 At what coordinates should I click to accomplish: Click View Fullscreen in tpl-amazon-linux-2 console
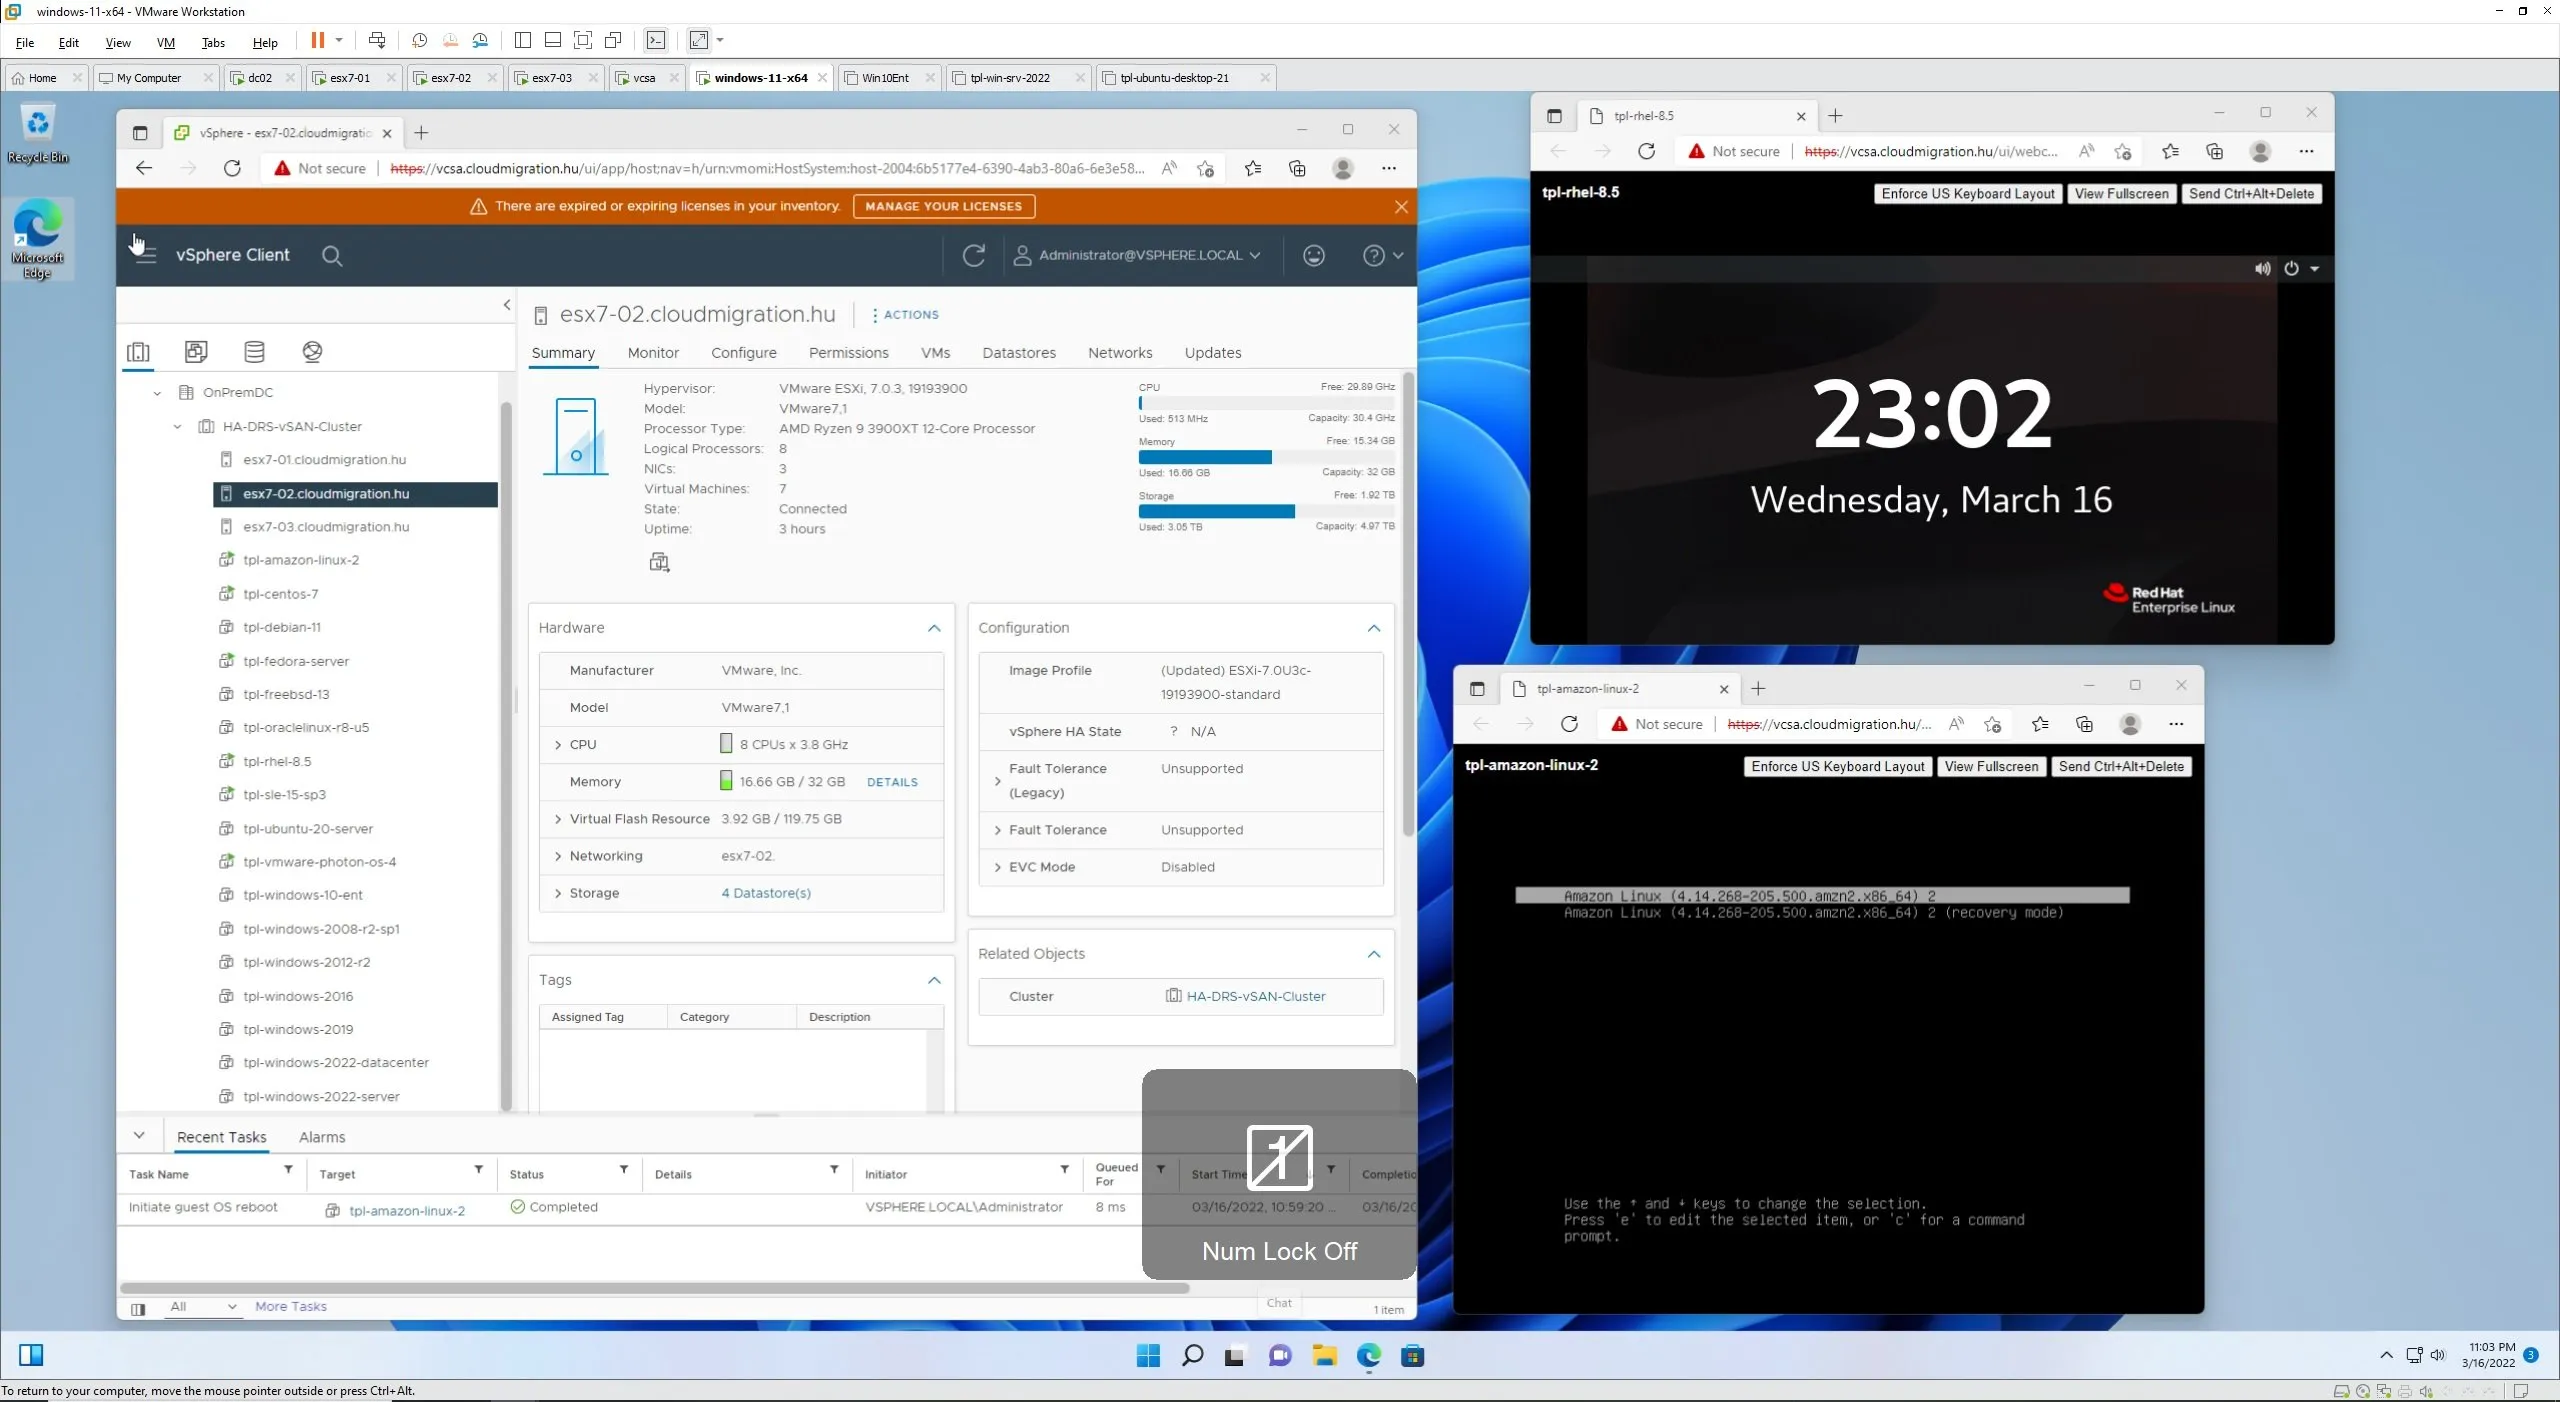click(x=1991, y=767)
